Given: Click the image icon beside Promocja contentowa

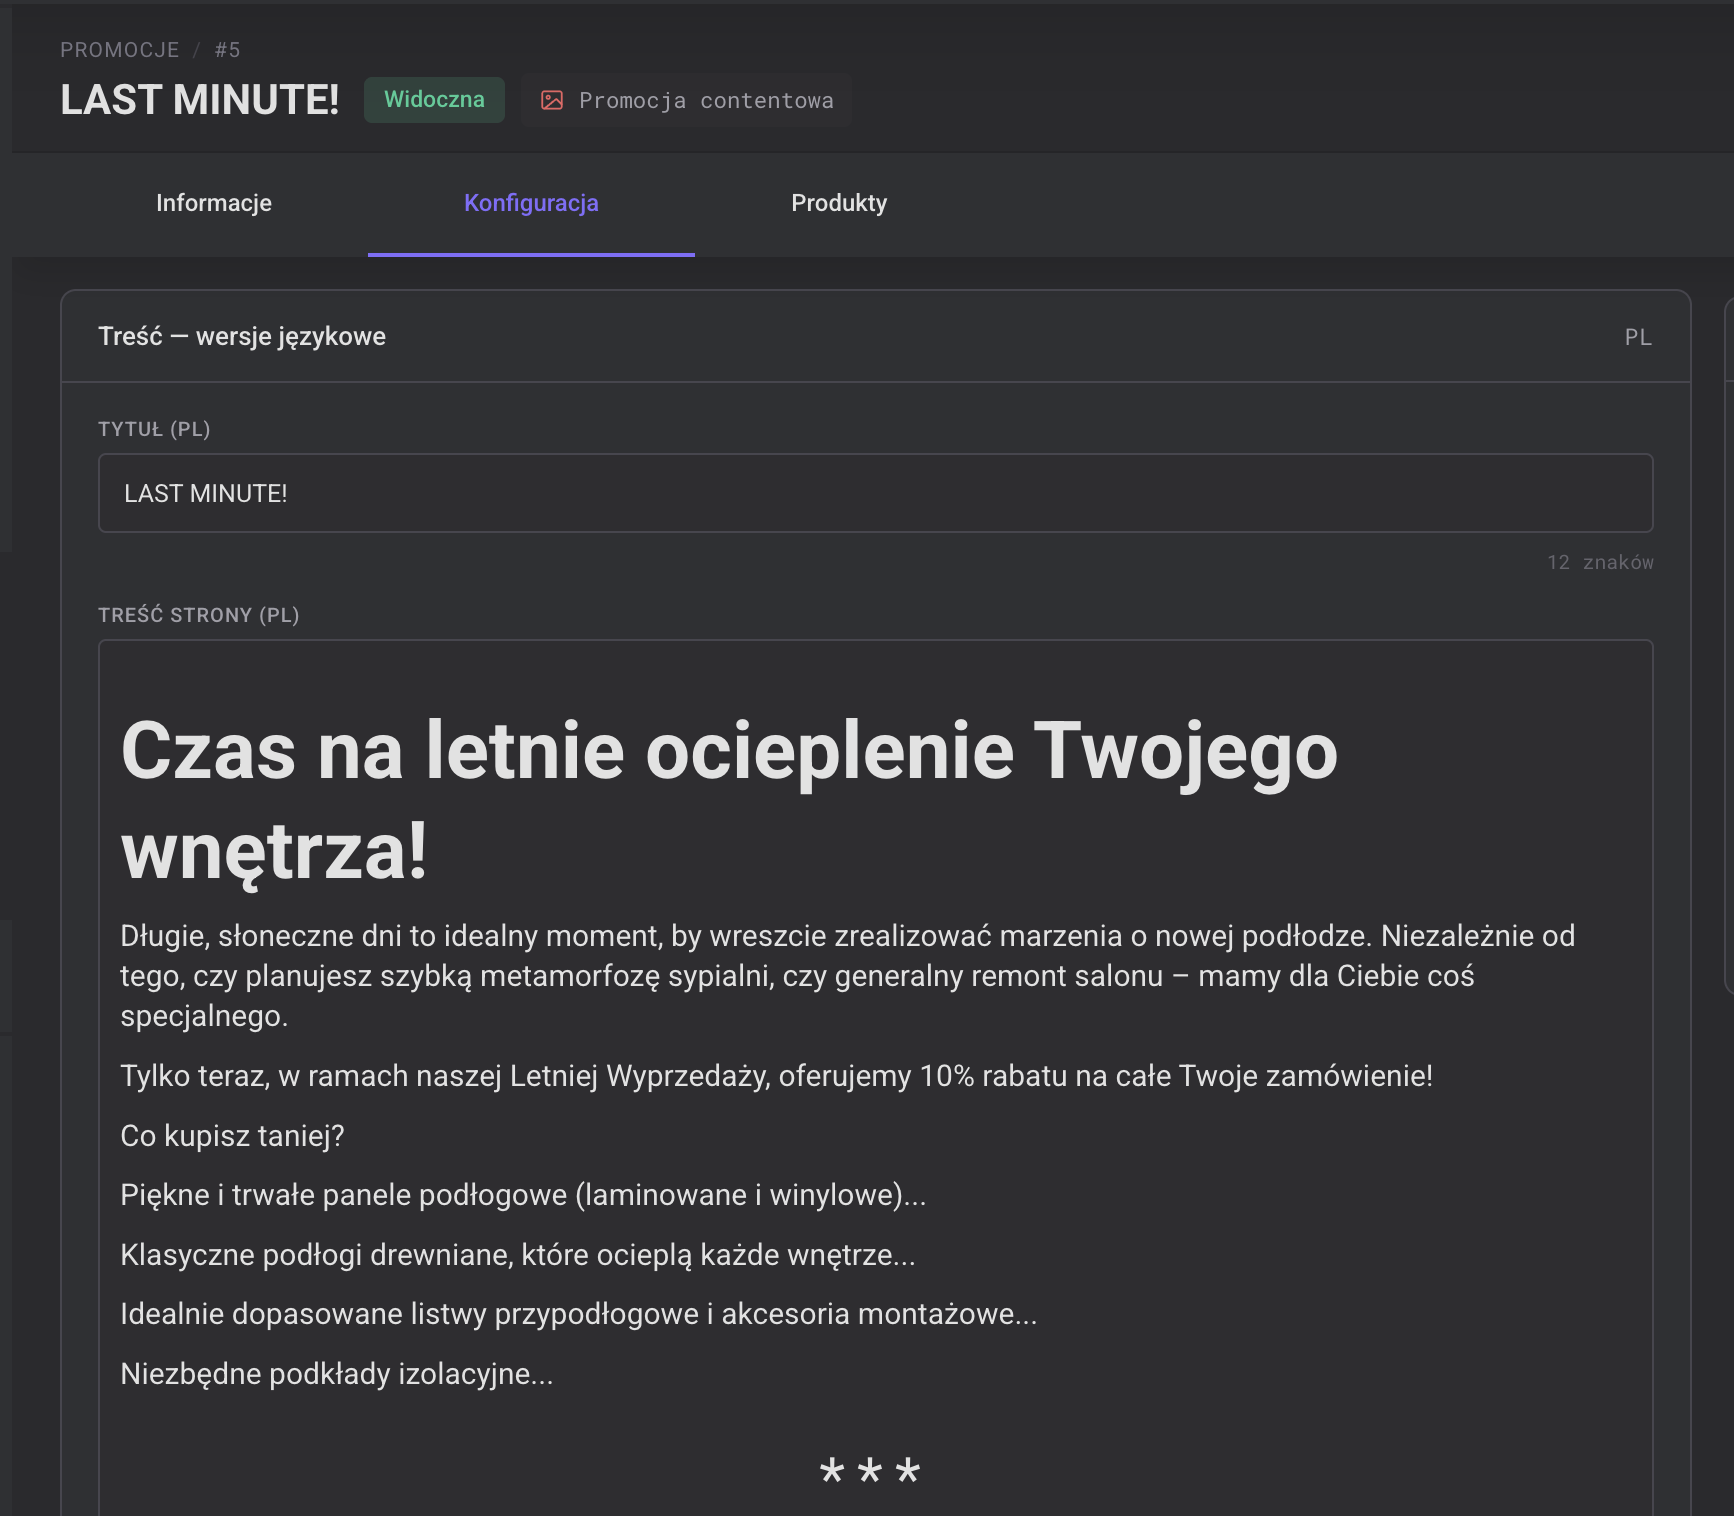Looking at the screenshot, I should coord(552,100).
